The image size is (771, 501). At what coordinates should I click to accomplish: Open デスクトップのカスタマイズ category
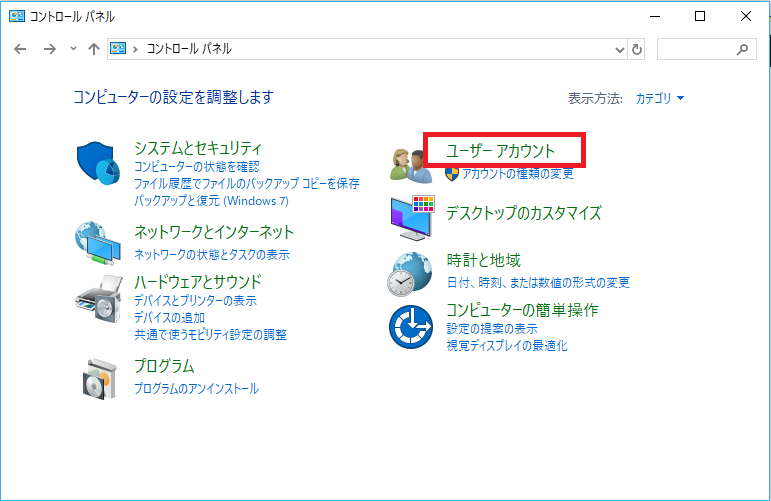point(524,213)
